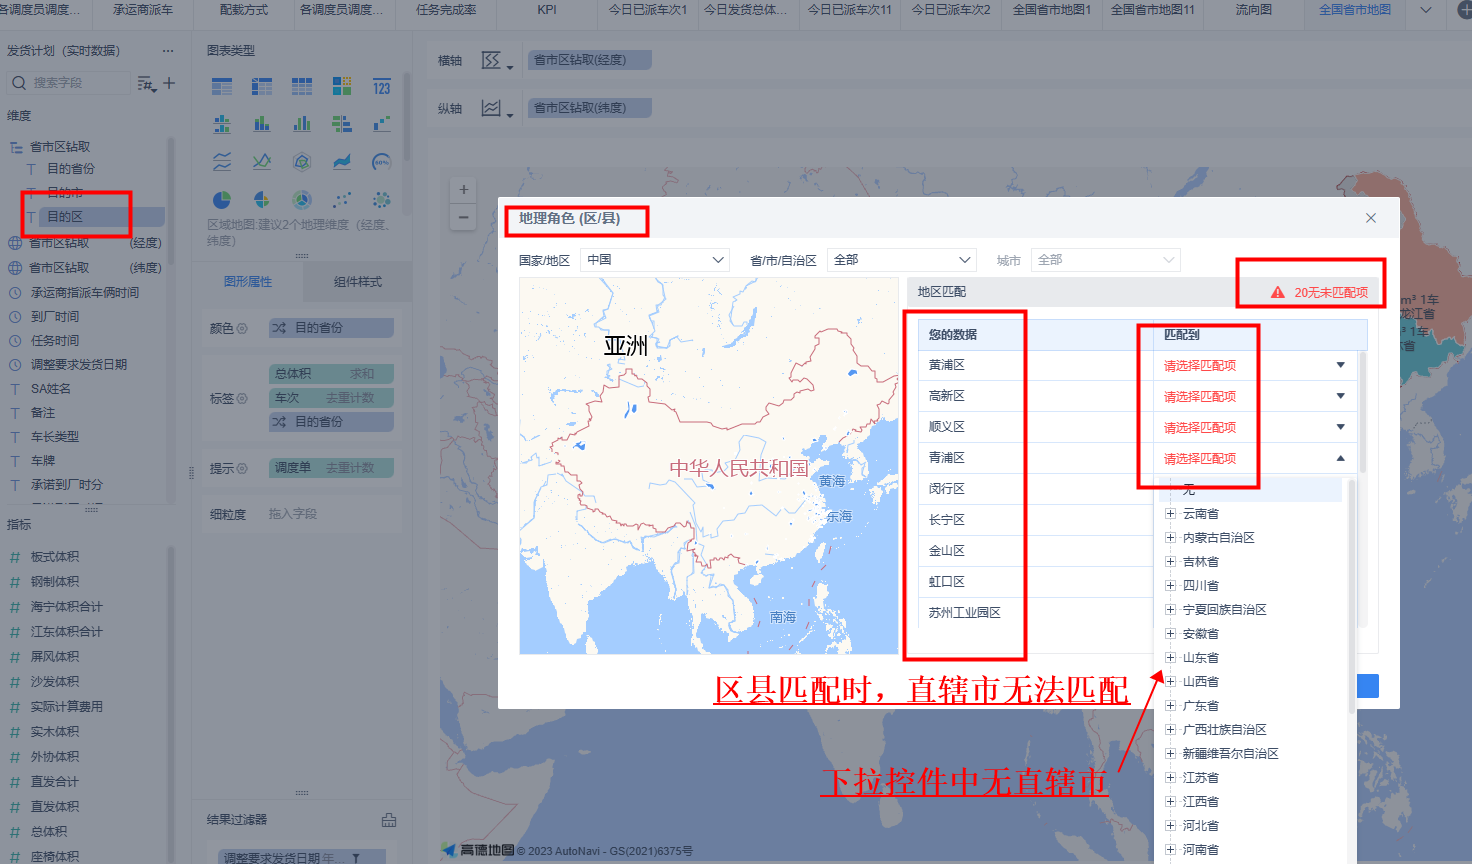Click the 结果过滤器 panel icon
Screen dimensions: 1472x864
pos(389,820)
